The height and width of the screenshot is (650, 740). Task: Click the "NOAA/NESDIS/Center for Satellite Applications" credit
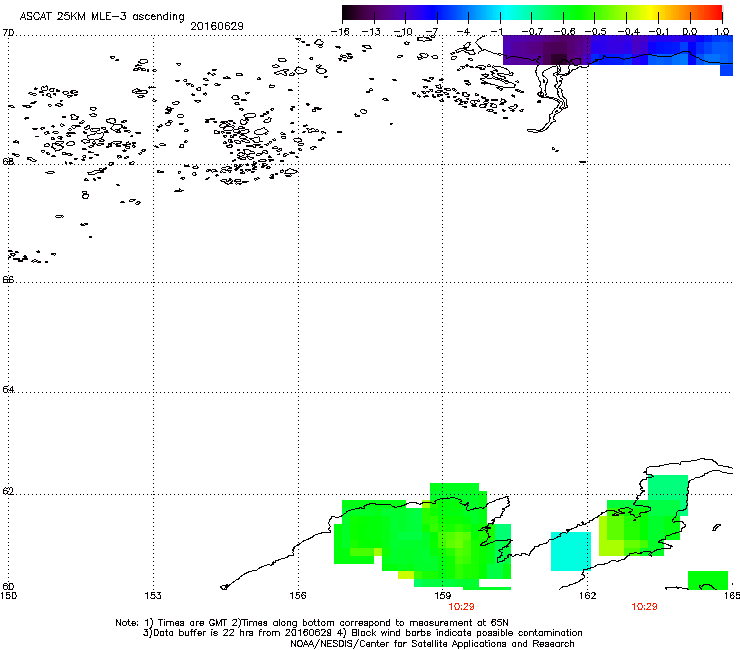click(x=432, y=644)
